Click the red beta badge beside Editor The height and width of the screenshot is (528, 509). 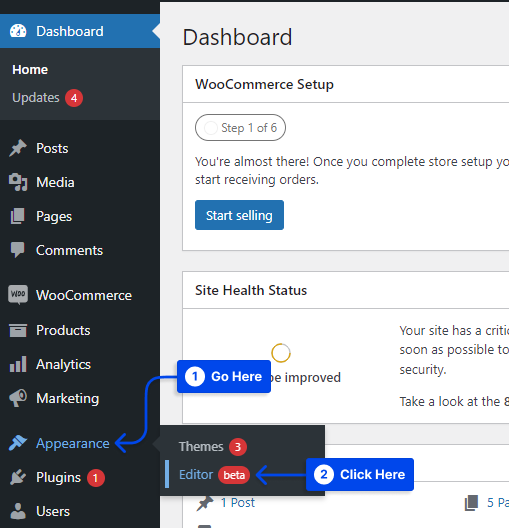click(234, 475)
